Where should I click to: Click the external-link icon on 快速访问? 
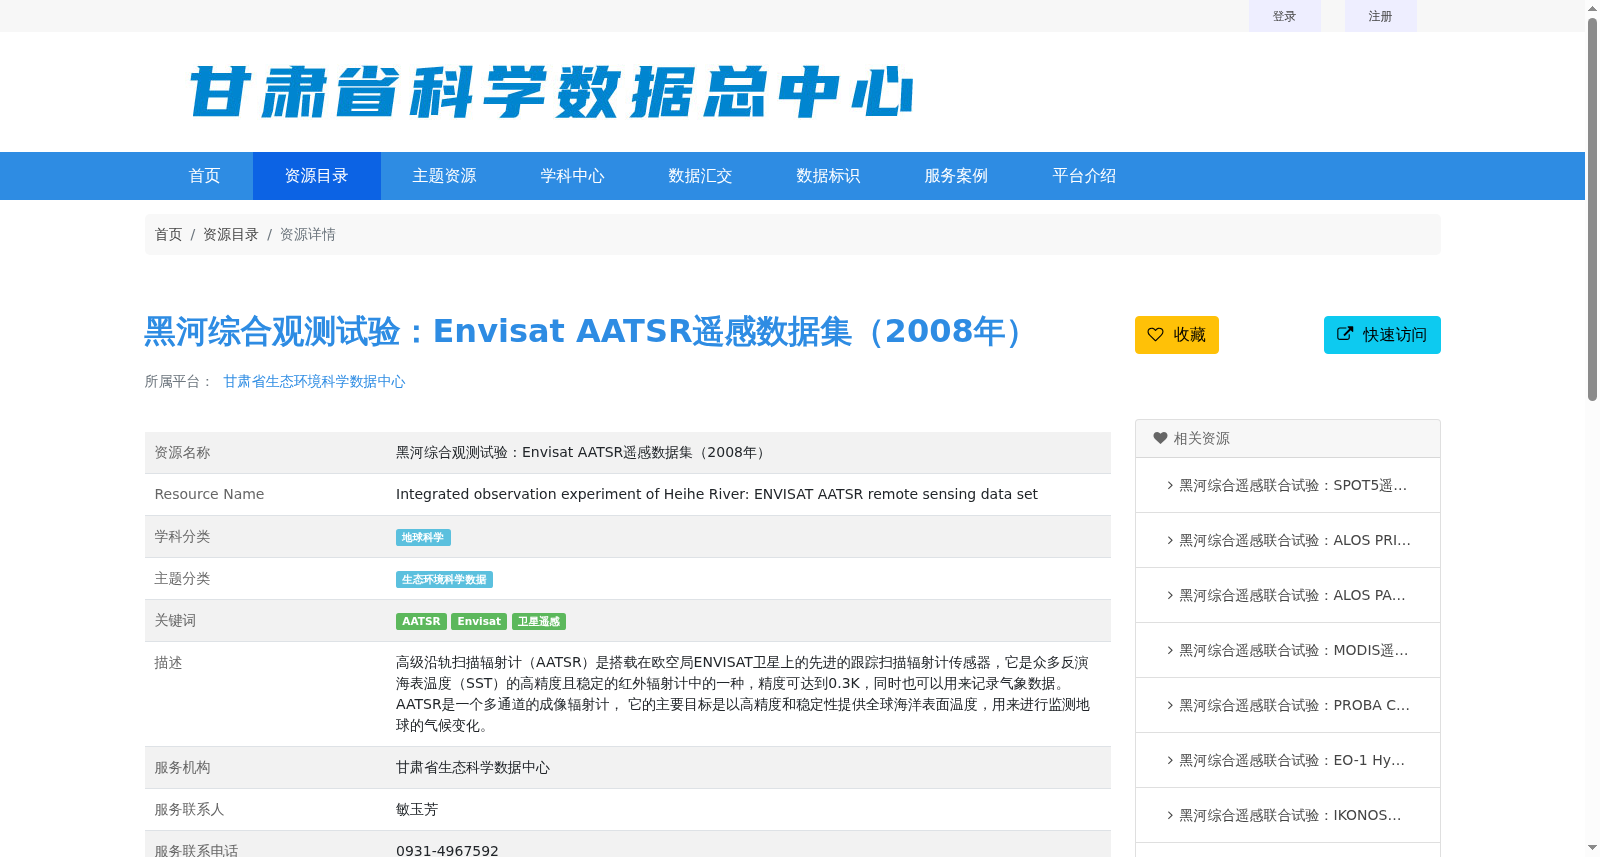point(1345,334)
